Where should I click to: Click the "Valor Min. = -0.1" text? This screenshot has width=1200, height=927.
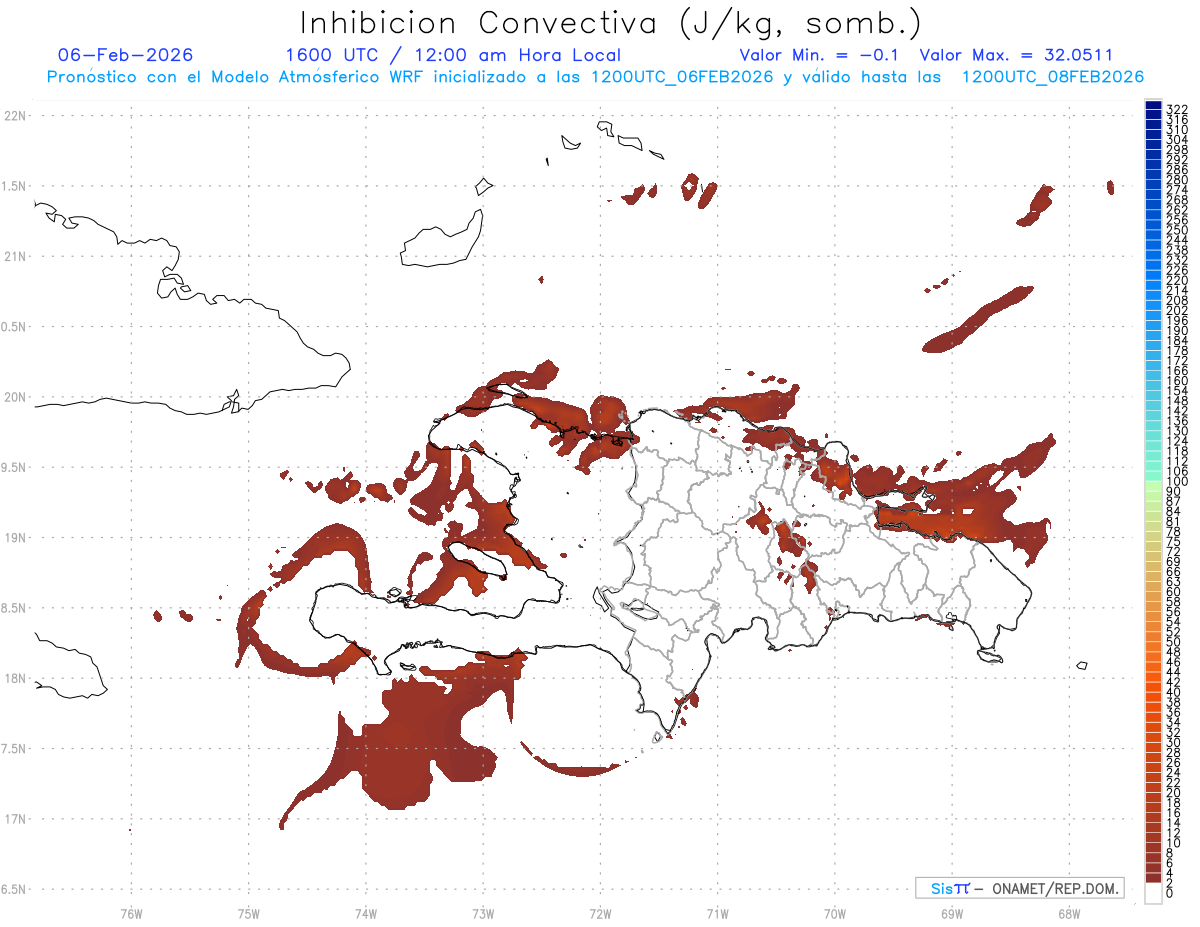[x=821, y=55]
